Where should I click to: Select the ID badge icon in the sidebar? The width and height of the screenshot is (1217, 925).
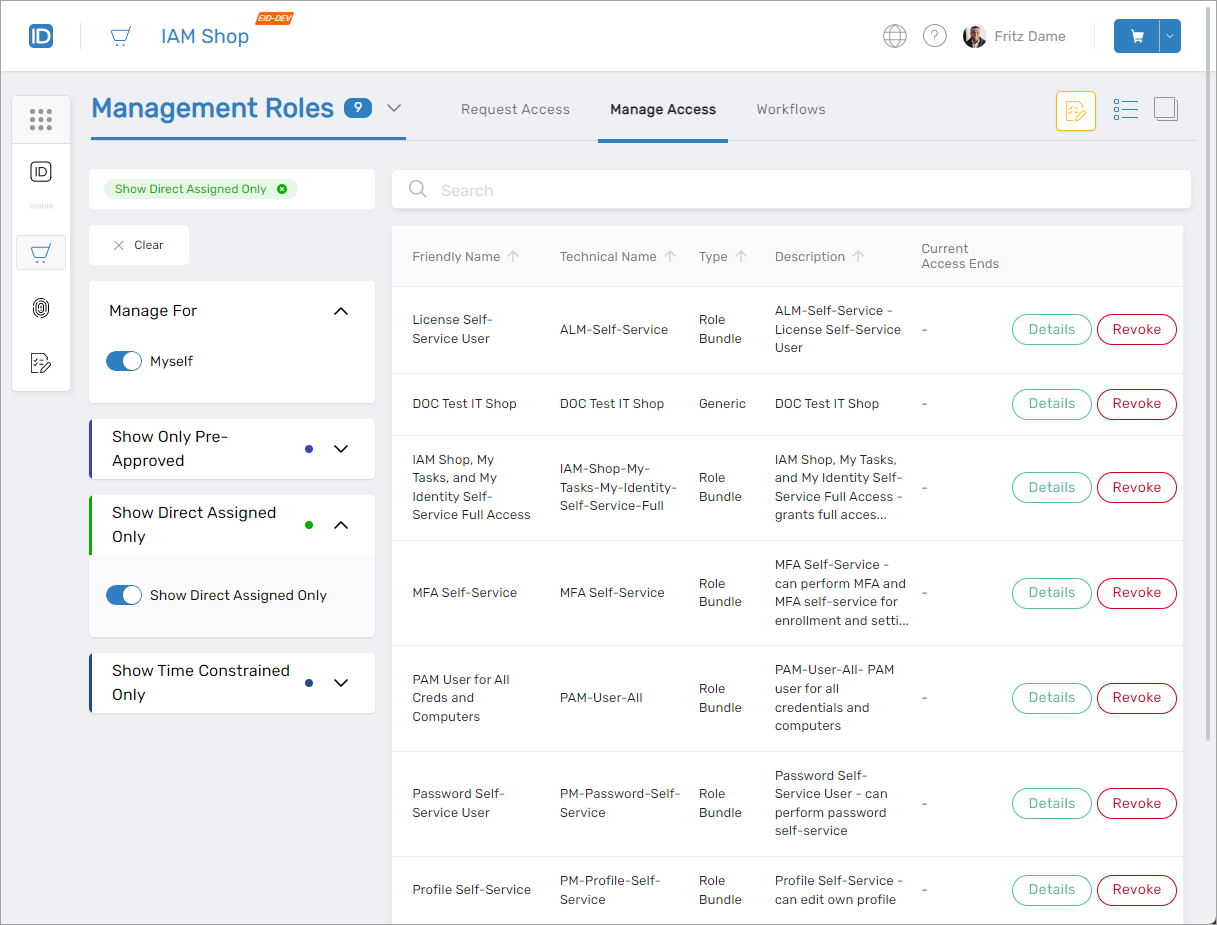tap(41, 172)
